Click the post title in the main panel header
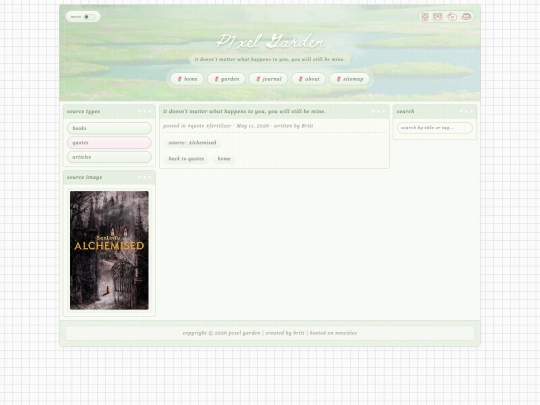 coord(244,112)
